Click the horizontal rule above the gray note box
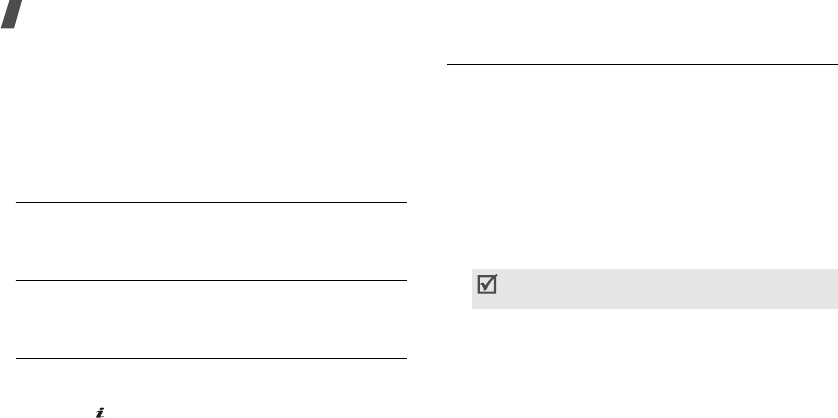The height and width of the screenshot is (418, 838). pyautogui.click(x=642, y=65)
